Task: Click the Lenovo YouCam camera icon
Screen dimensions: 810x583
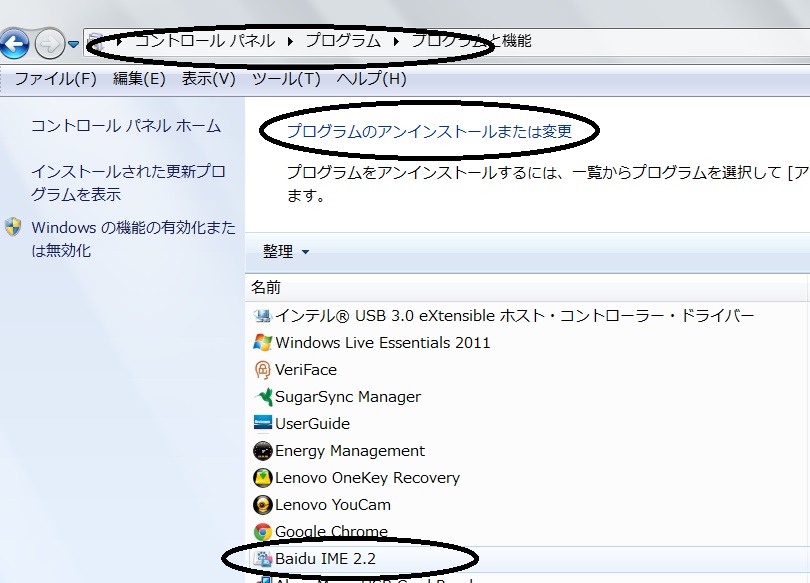Action: (262, 505)
